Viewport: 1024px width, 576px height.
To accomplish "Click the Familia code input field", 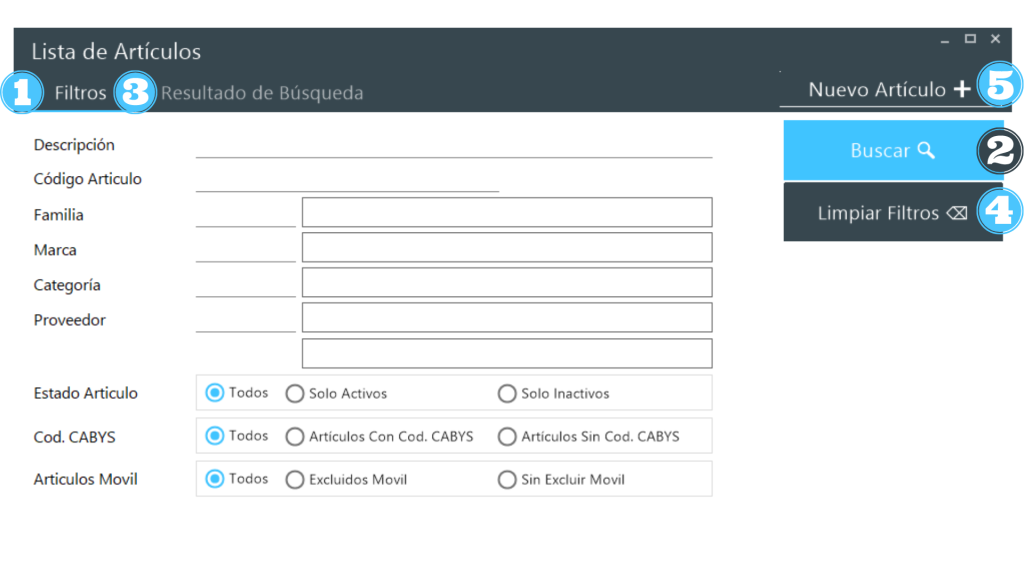I will click(245, 215).
